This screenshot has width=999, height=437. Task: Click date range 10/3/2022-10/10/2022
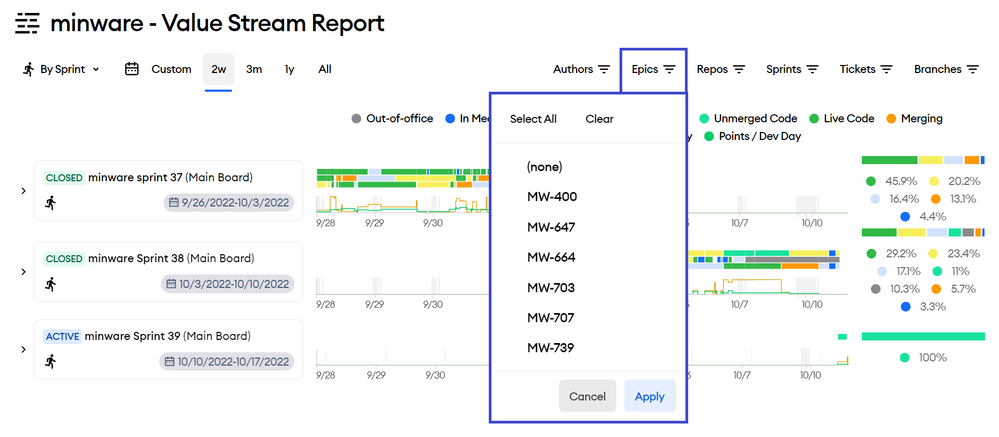[x=228, y=283]
